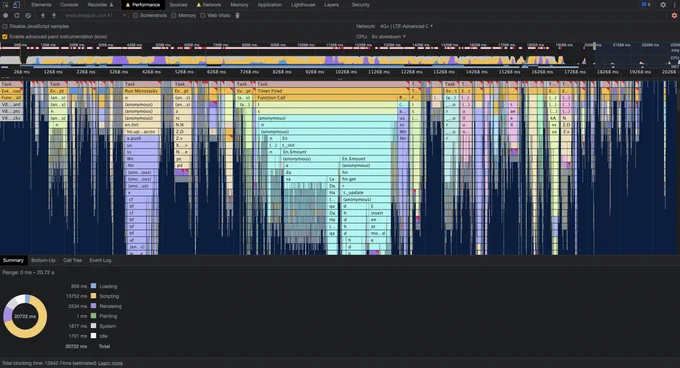Image resolution: width=680 pixels, height=368 pixels.
Task: Click the 5268 ms ruler mark
Action: (183, 72)
